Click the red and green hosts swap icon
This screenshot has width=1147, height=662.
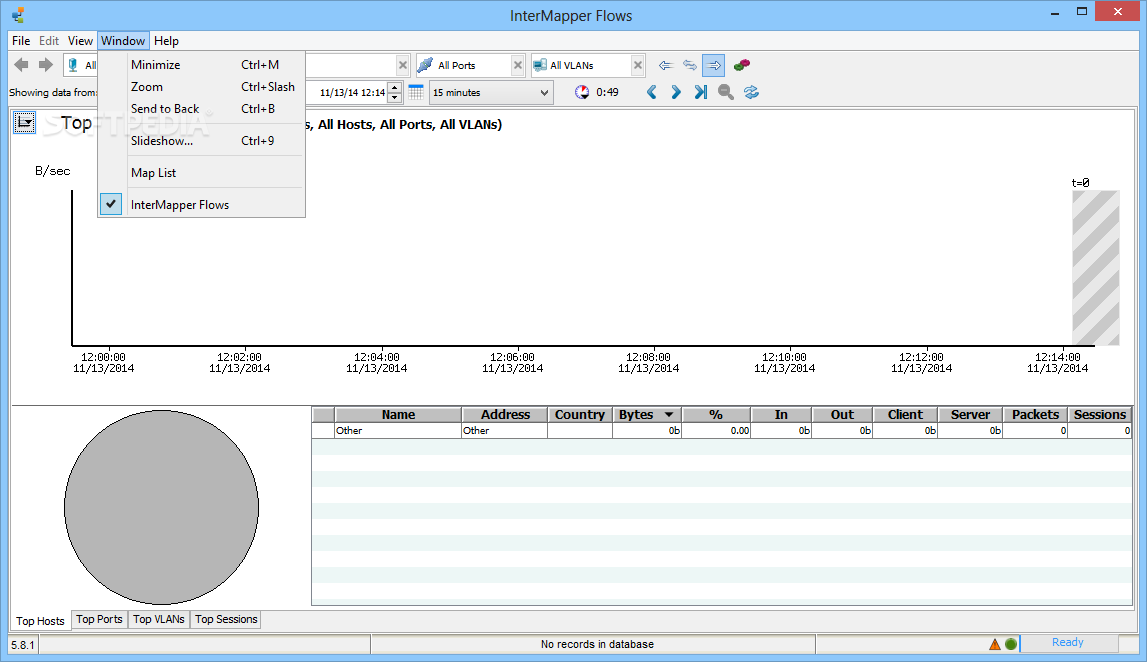(742, 65)
